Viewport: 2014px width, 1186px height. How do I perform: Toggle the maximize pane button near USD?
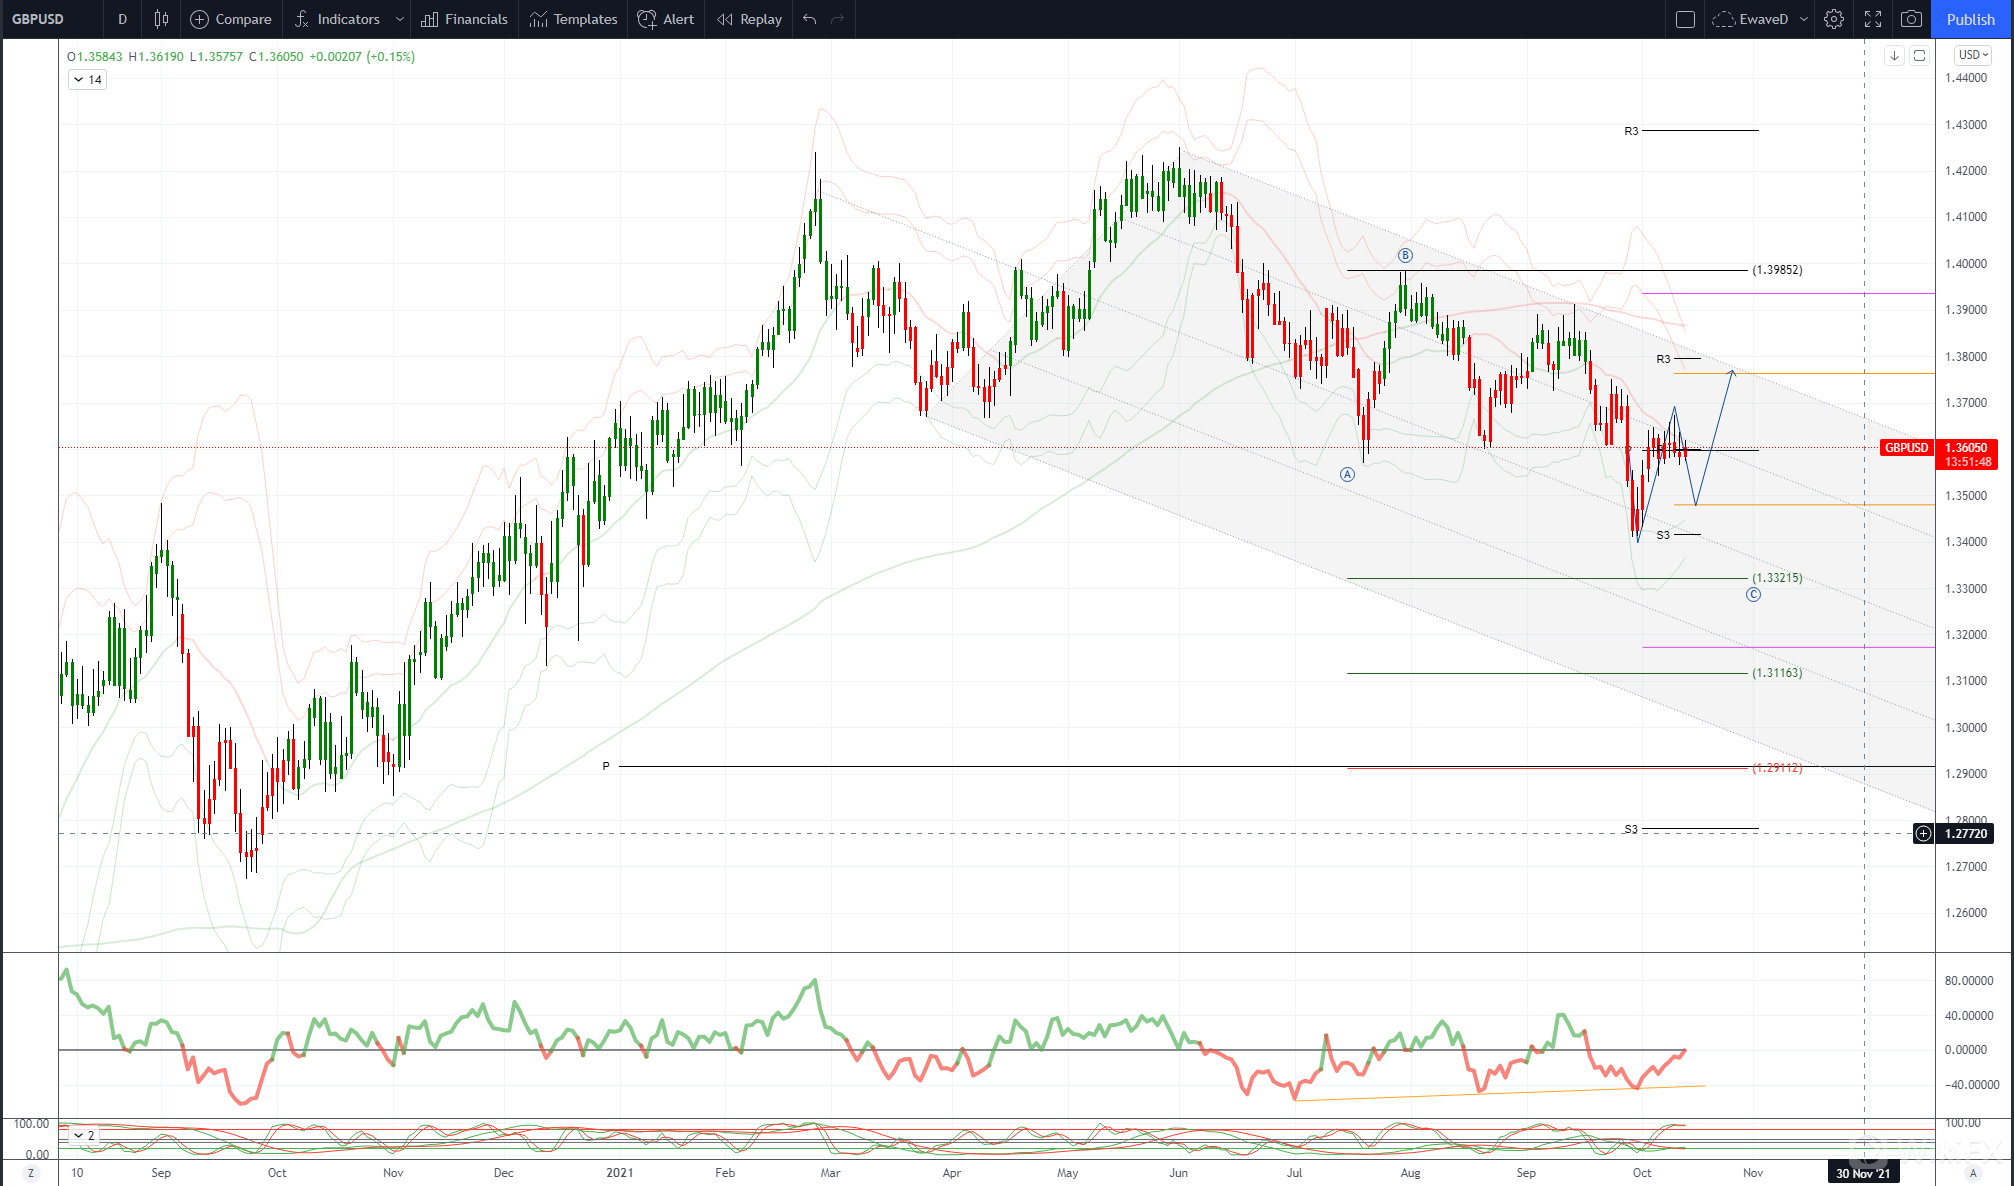[1919, 56]
